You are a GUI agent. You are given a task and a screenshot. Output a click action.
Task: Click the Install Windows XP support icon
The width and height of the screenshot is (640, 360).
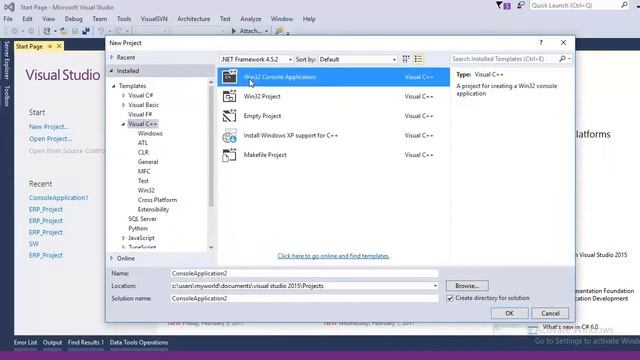[229, 136]
